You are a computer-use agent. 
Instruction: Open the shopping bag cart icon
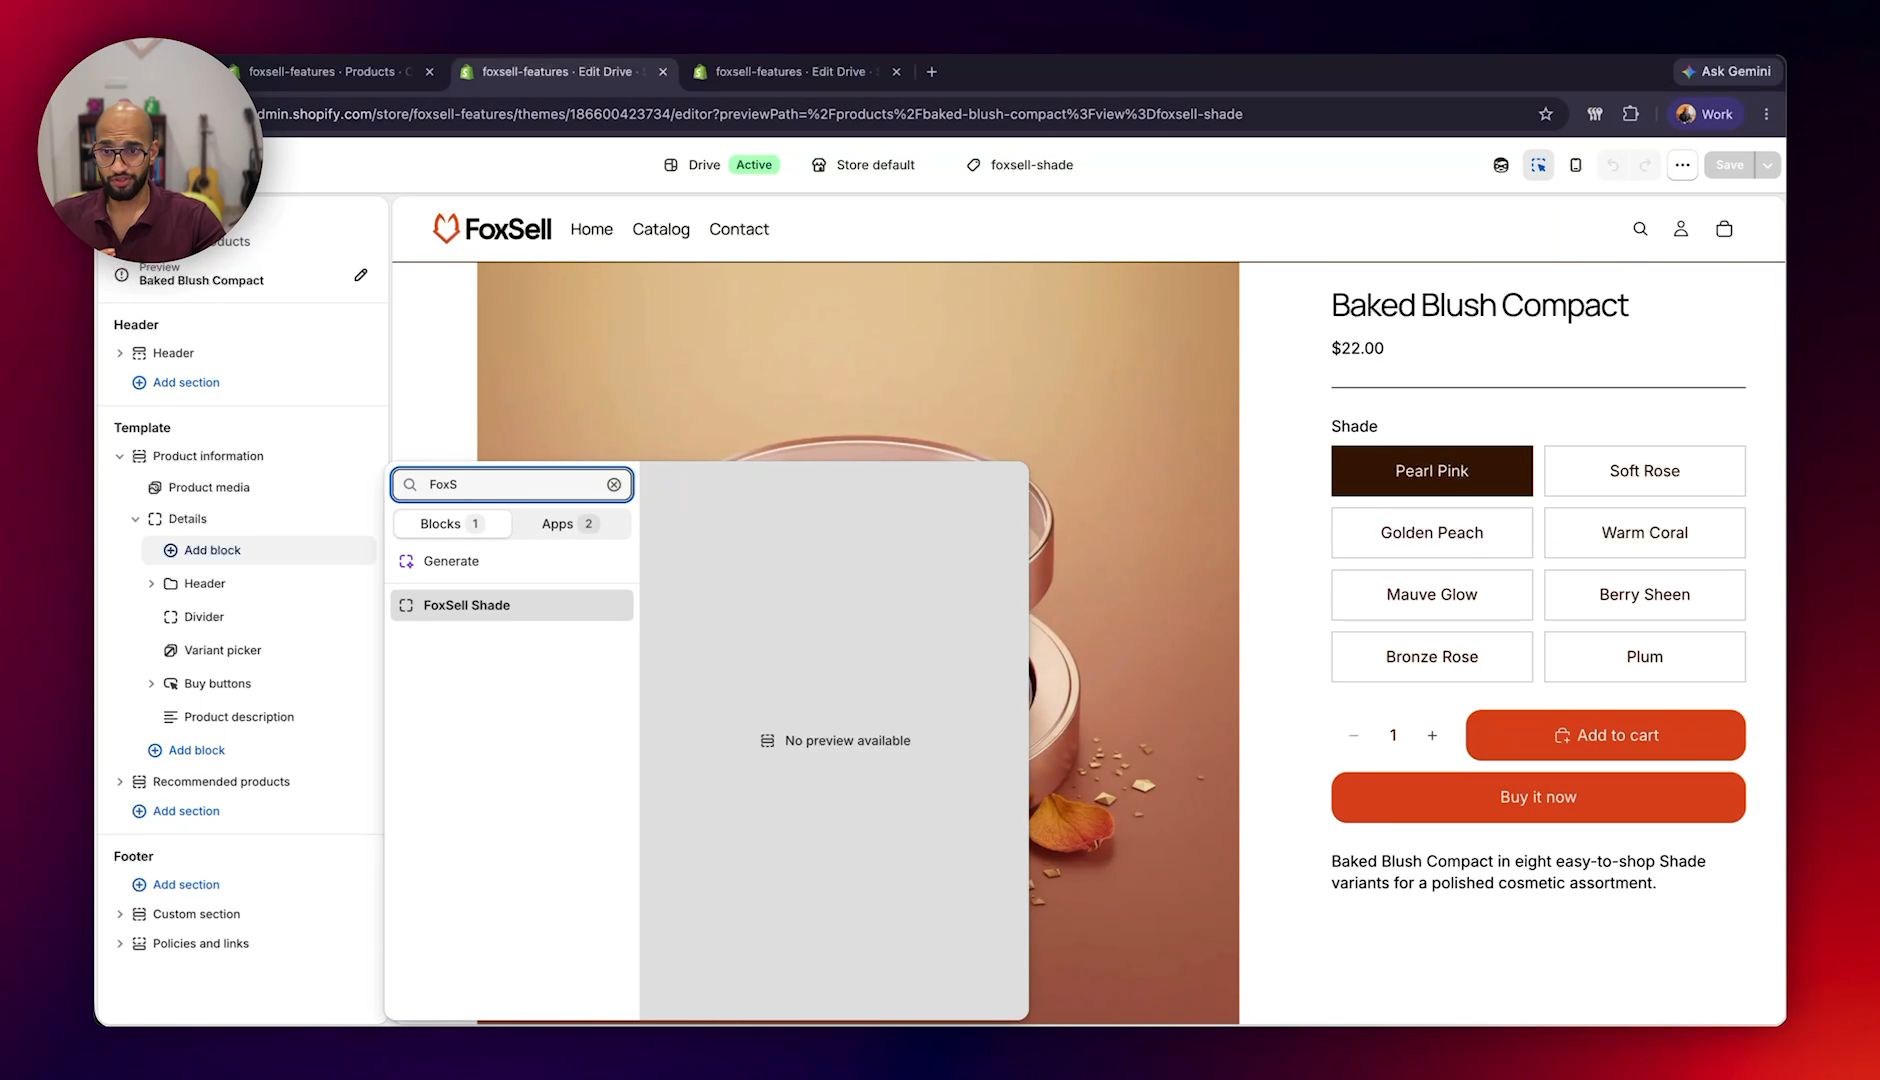click(x=1724, y=229)
